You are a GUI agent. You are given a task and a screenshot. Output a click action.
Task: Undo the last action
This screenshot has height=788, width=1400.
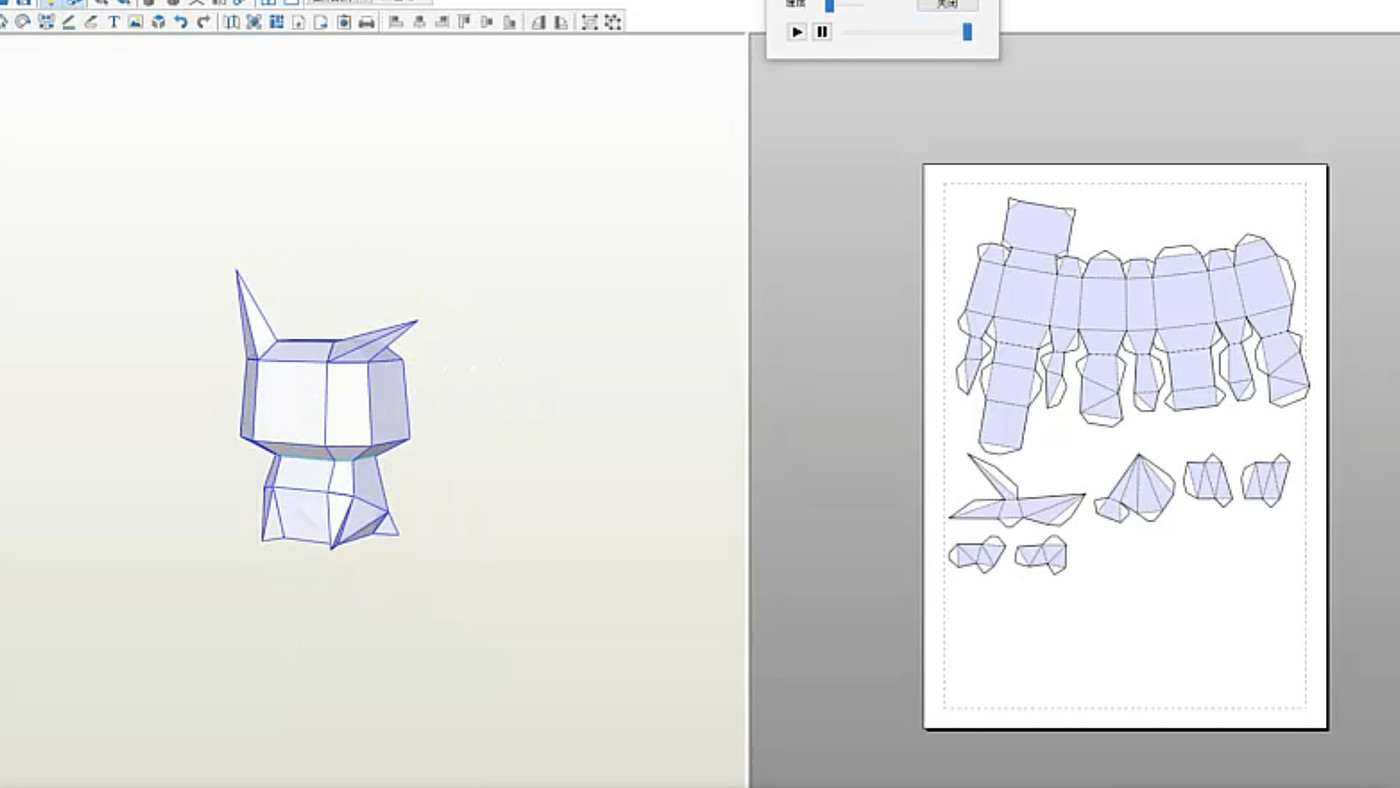point(181,22)
